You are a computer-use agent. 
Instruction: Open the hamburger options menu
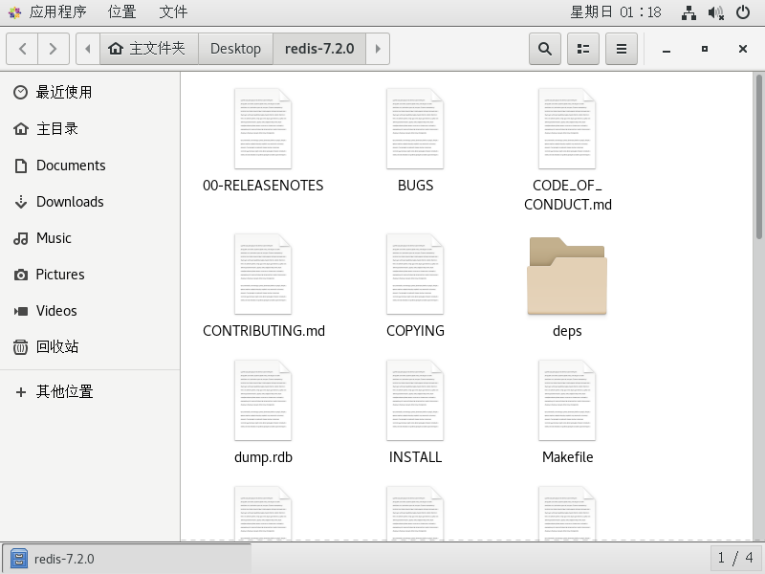pos(621,49)
